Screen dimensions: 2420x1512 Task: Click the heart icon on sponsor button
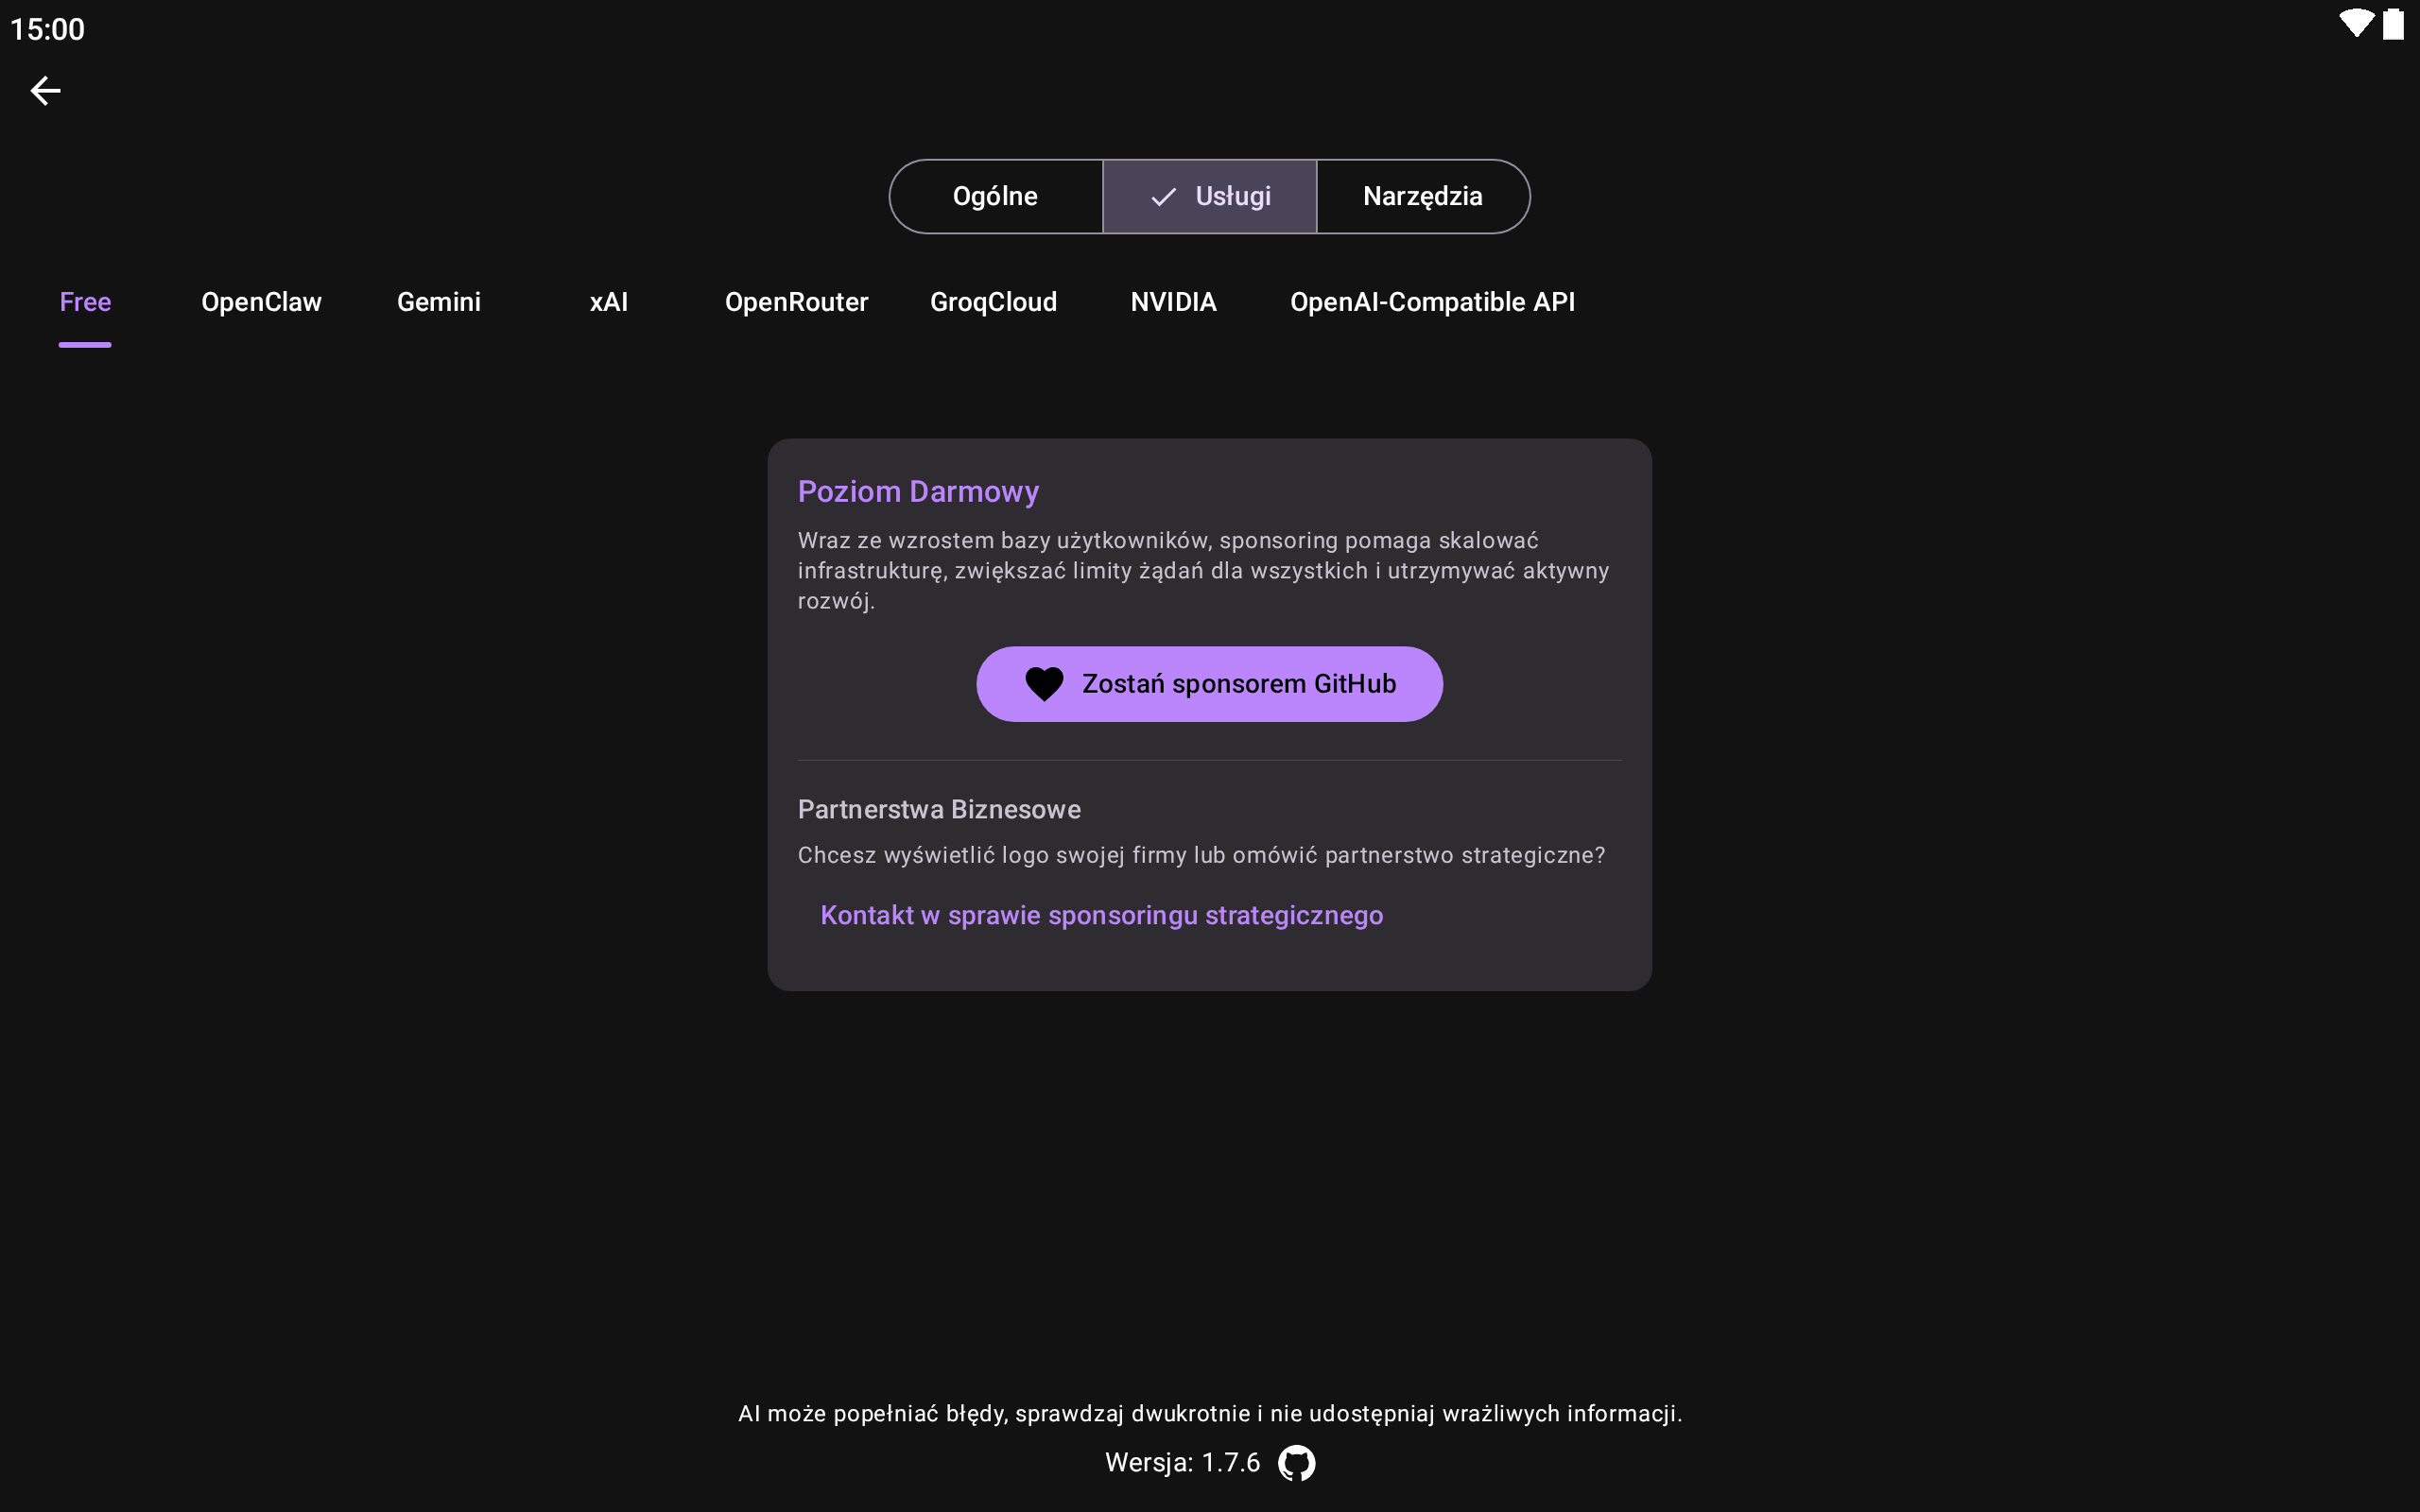1044,684
